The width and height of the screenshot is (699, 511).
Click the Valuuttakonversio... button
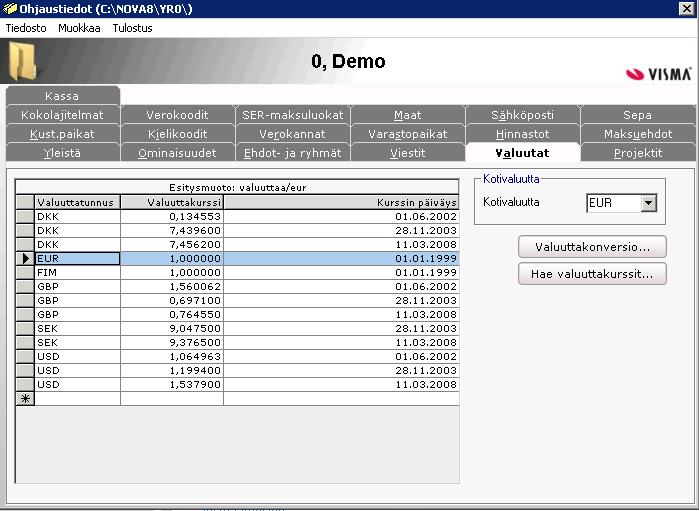click(592, 247)
